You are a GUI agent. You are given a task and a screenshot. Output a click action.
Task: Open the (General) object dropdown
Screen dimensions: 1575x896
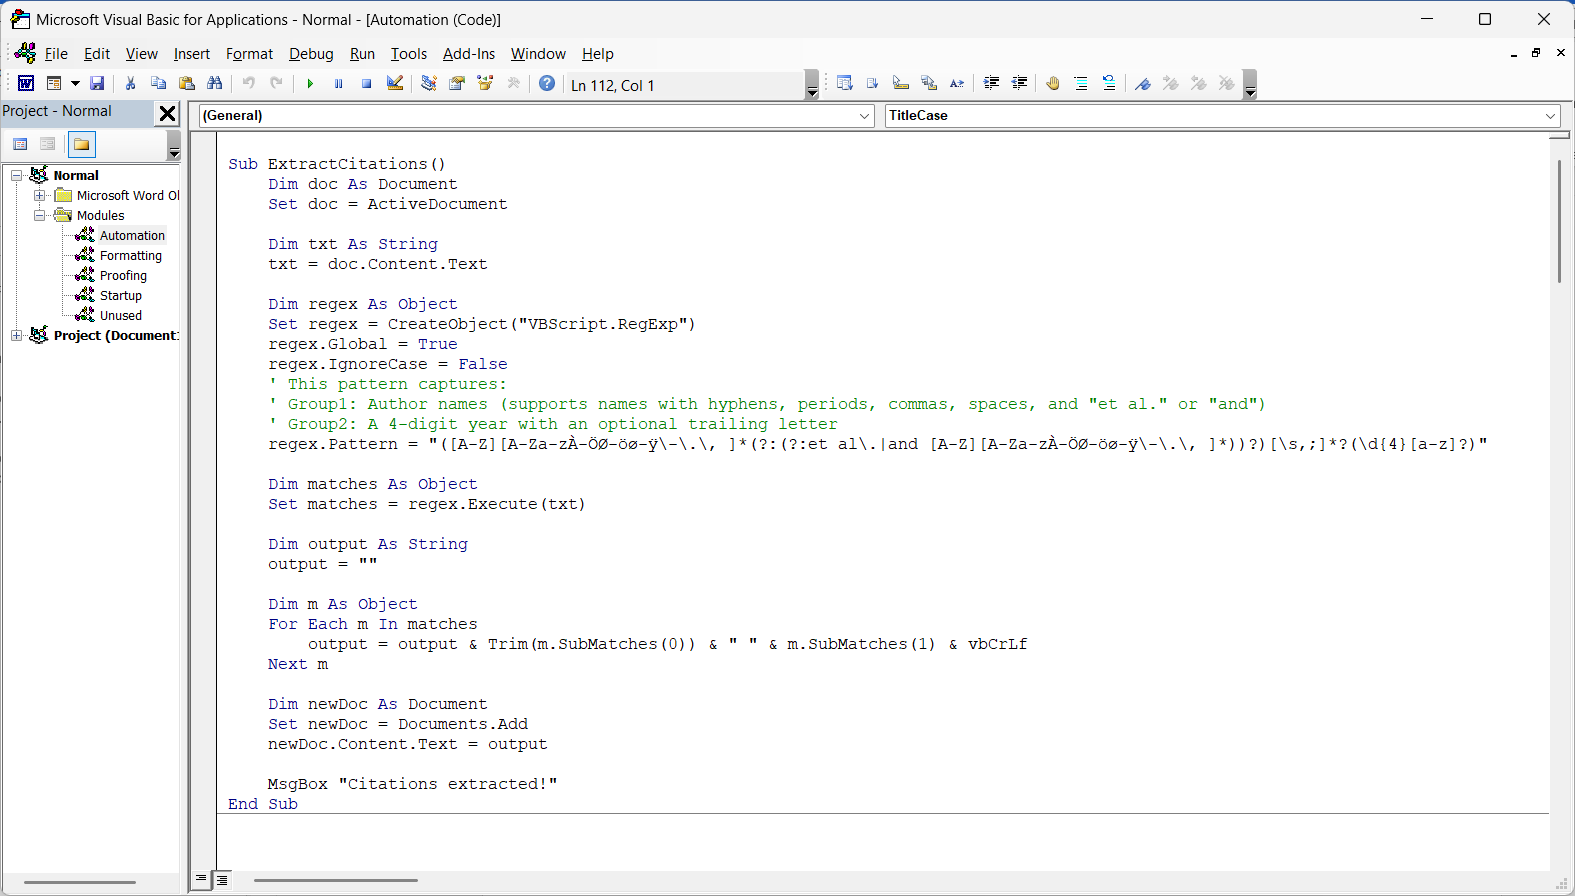coord(864,116)
